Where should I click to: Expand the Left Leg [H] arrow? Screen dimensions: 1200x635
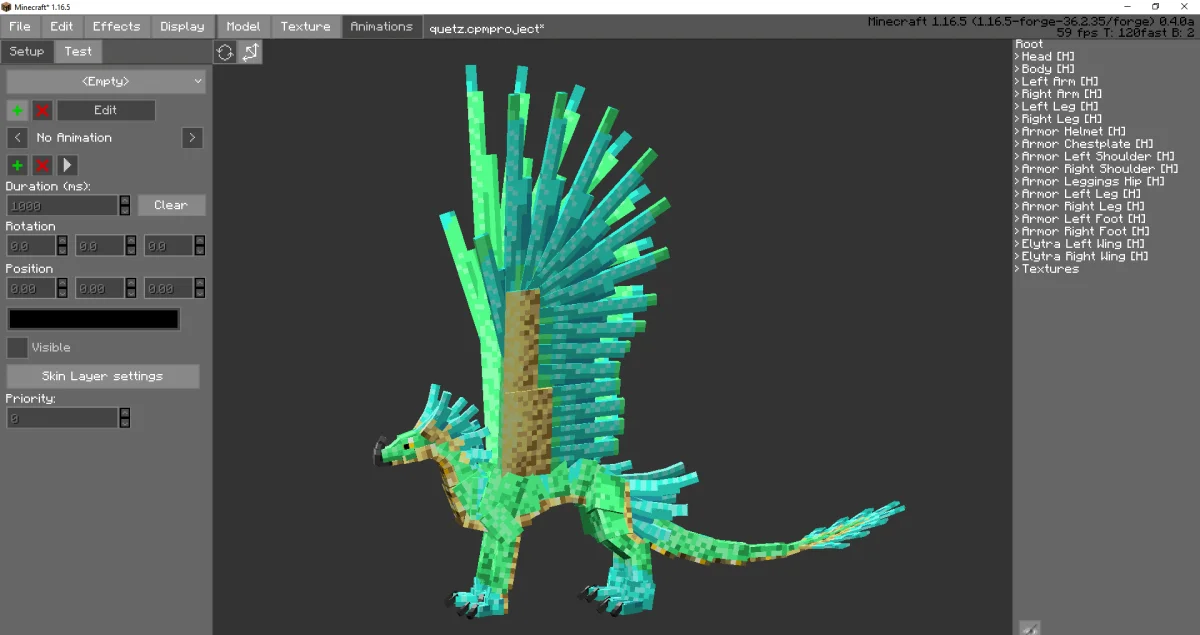[1017, 107]
